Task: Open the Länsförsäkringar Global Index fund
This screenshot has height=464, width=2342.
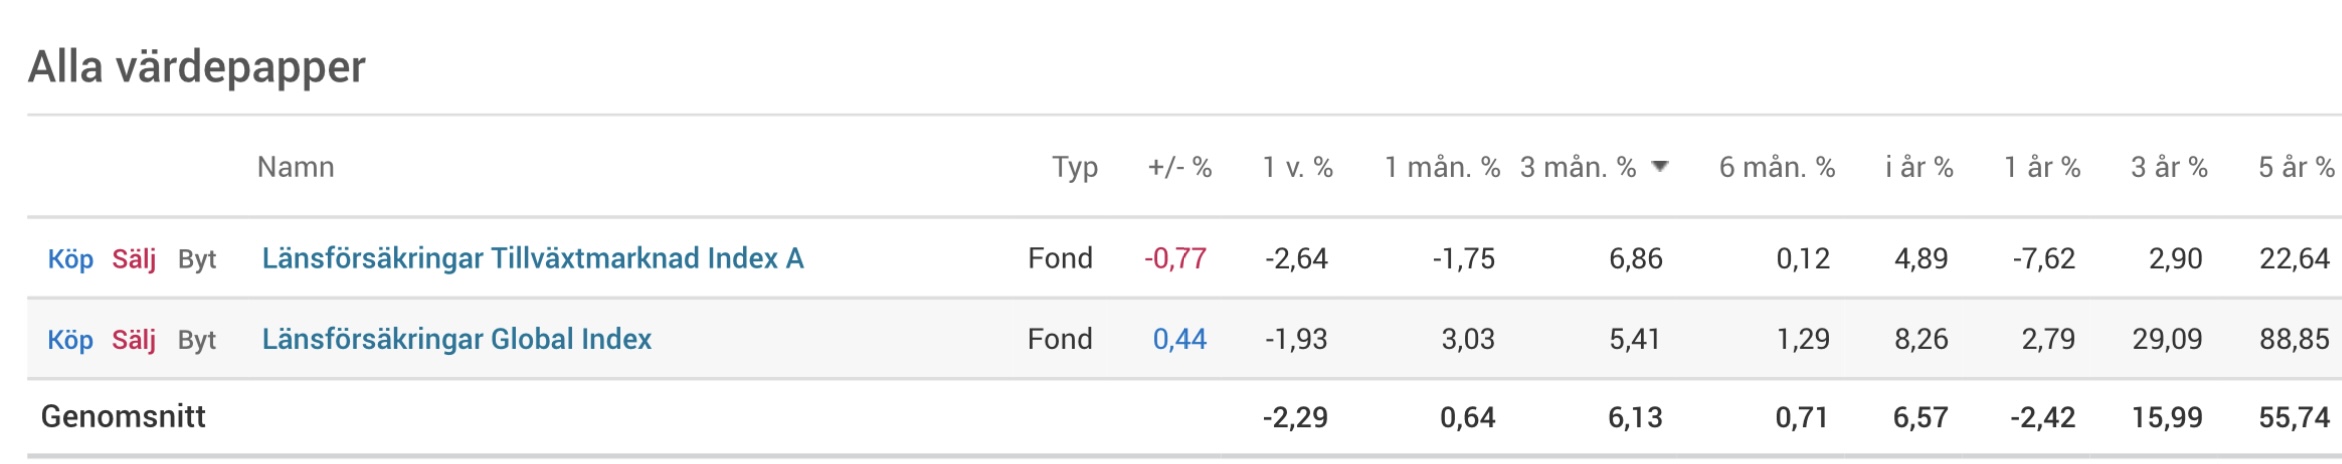Action: pos(456,339)
